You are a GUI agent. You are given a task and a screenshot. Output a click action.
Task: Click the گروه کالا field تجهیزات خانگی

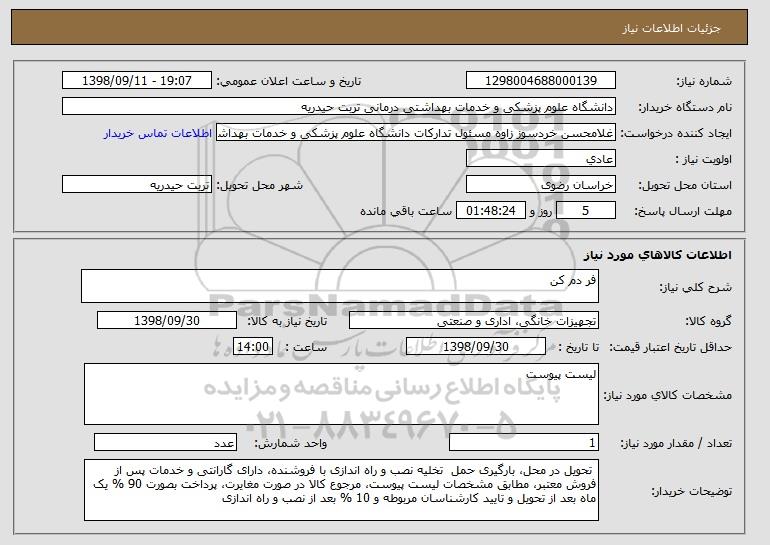click(x=474, y=321)
